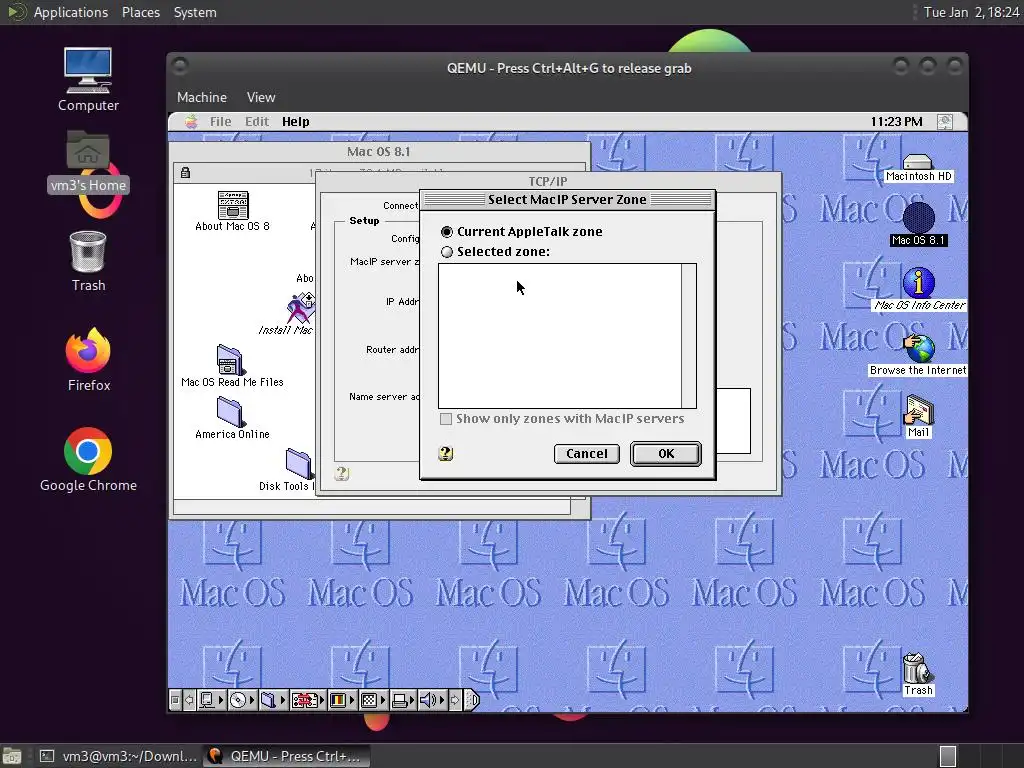Screen dimensions: 1024x768
Task: Open the Remote Access control strip module
Action: tap(307, 700)
